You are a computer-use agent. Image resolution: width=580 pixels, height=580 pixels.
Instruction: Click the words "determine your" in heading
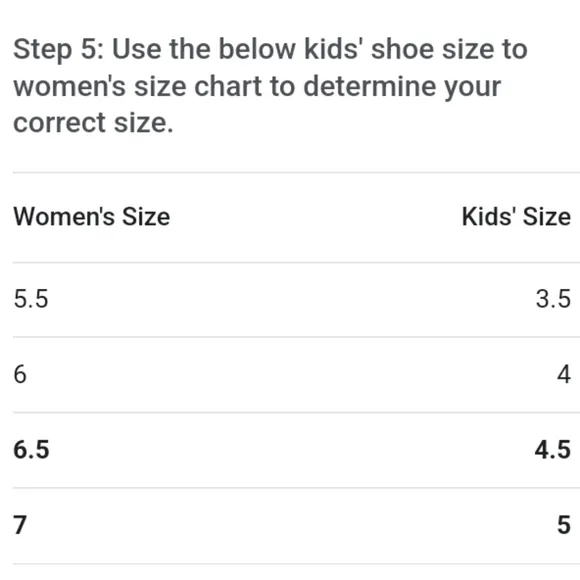click(x=402, y=87)
